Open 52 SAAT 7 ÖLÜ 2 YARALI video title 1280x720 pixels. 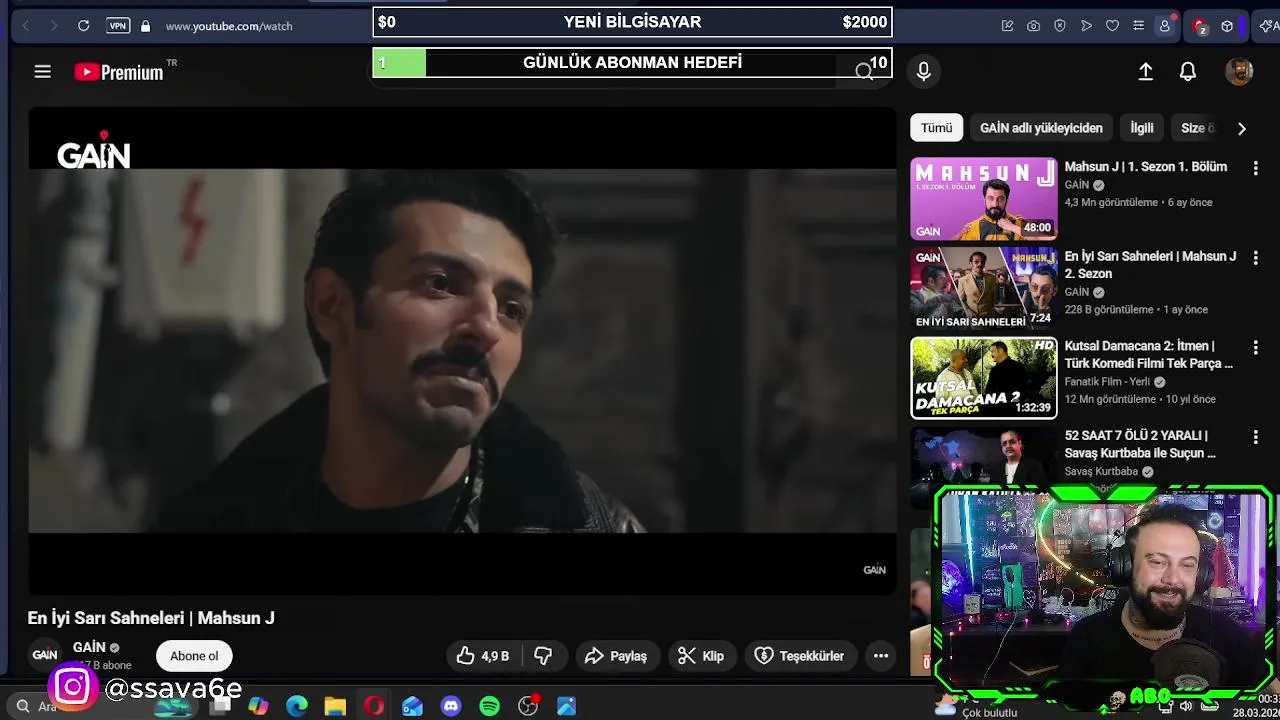coord(1140,444)
